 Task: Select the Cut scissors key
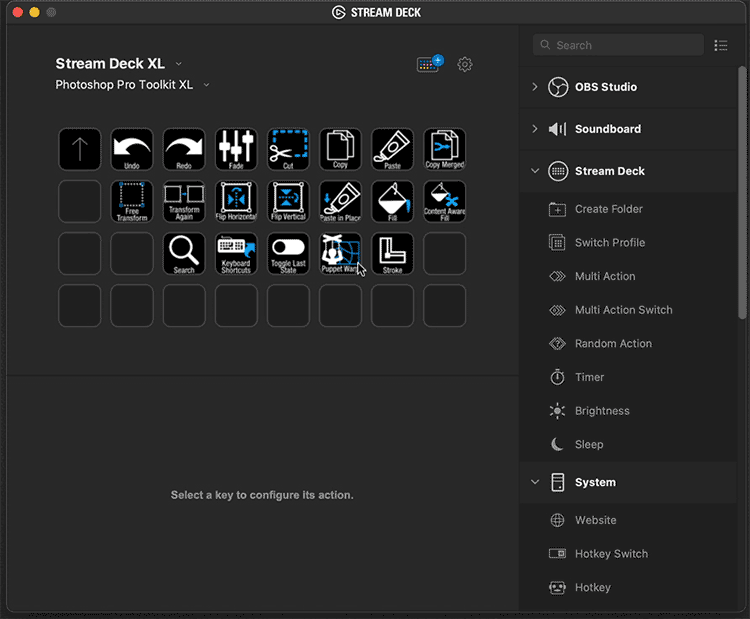click(x=288, y=149)
